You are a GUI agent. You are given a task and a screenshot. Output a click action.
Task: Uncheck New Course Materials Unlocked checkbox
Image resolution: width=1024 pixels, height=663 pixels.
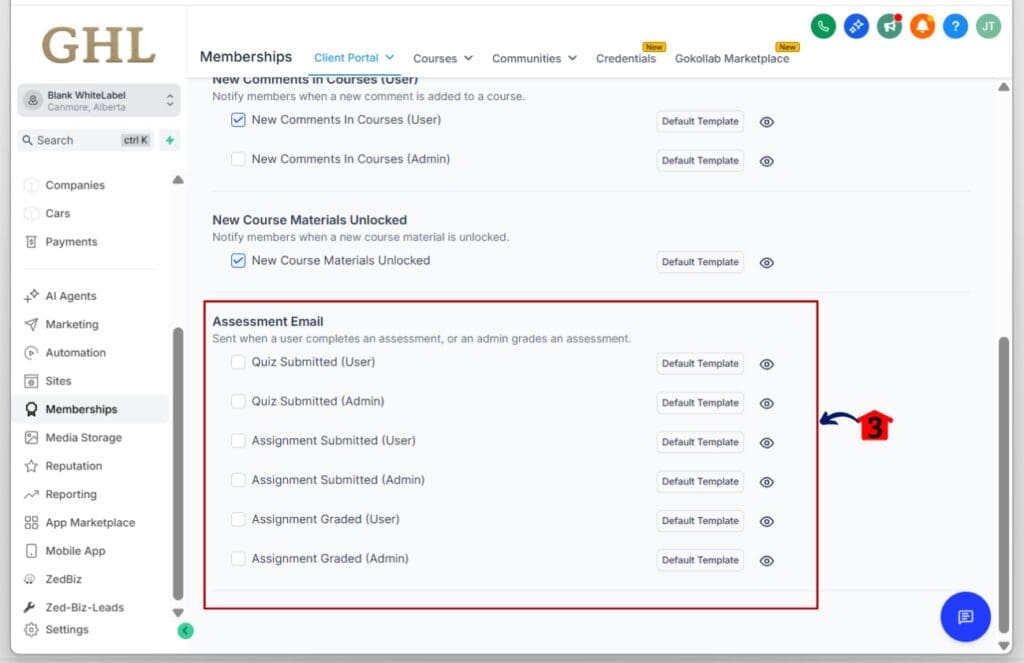(x=238, y=261)
